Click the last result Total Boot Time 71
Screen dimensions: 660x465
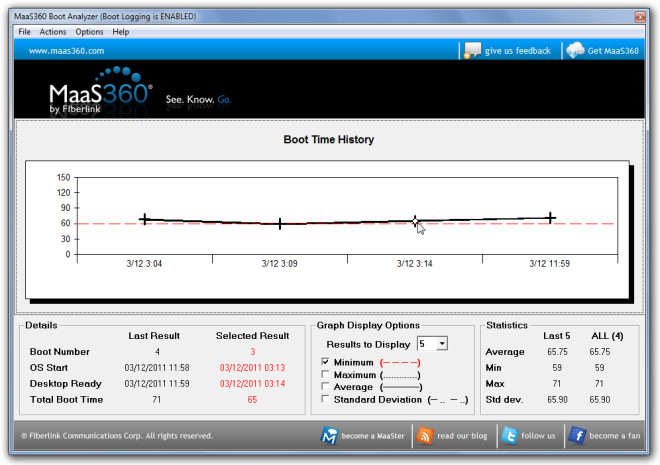[x=157, y=399]
